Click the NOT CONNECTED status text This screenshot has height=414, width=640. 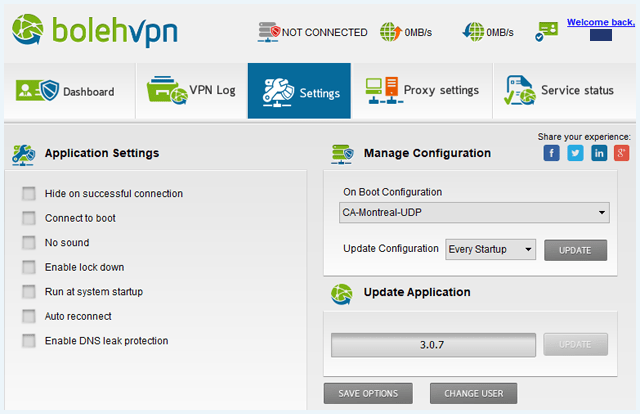tap(324, 33)
